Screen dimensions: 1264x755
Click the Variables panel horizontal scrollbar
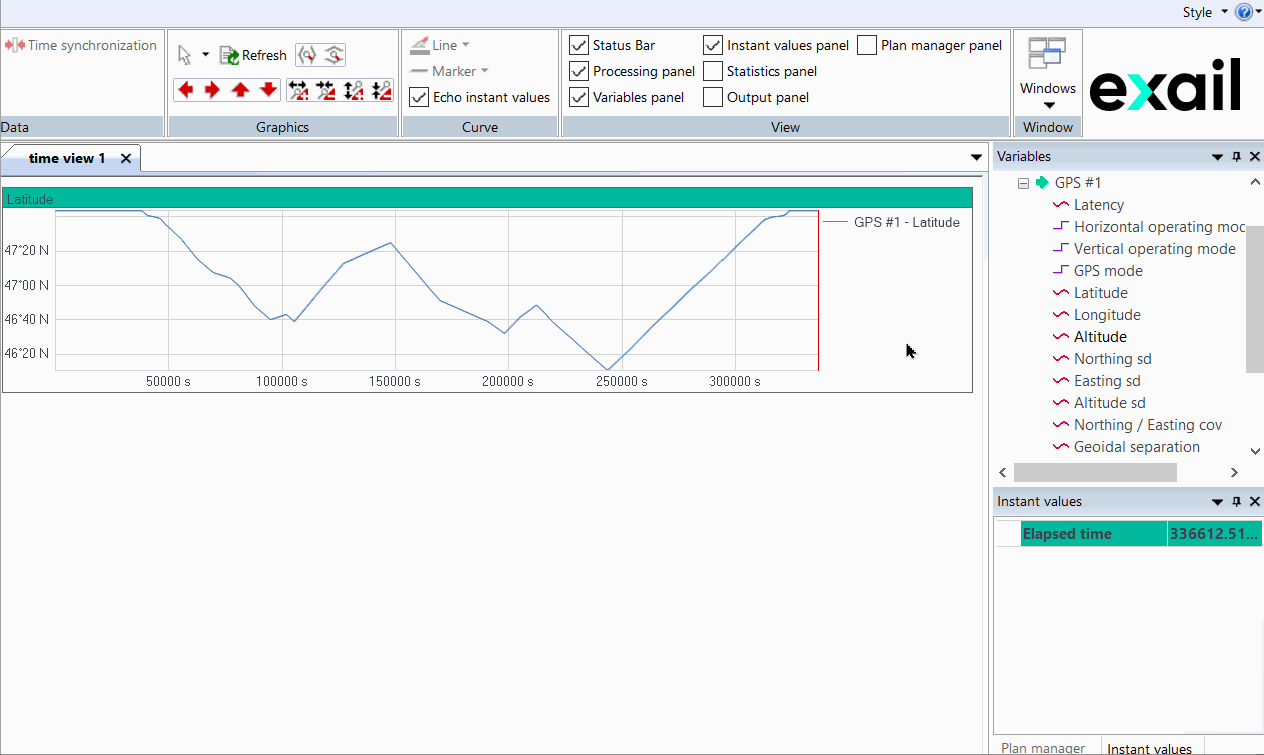1095,472
